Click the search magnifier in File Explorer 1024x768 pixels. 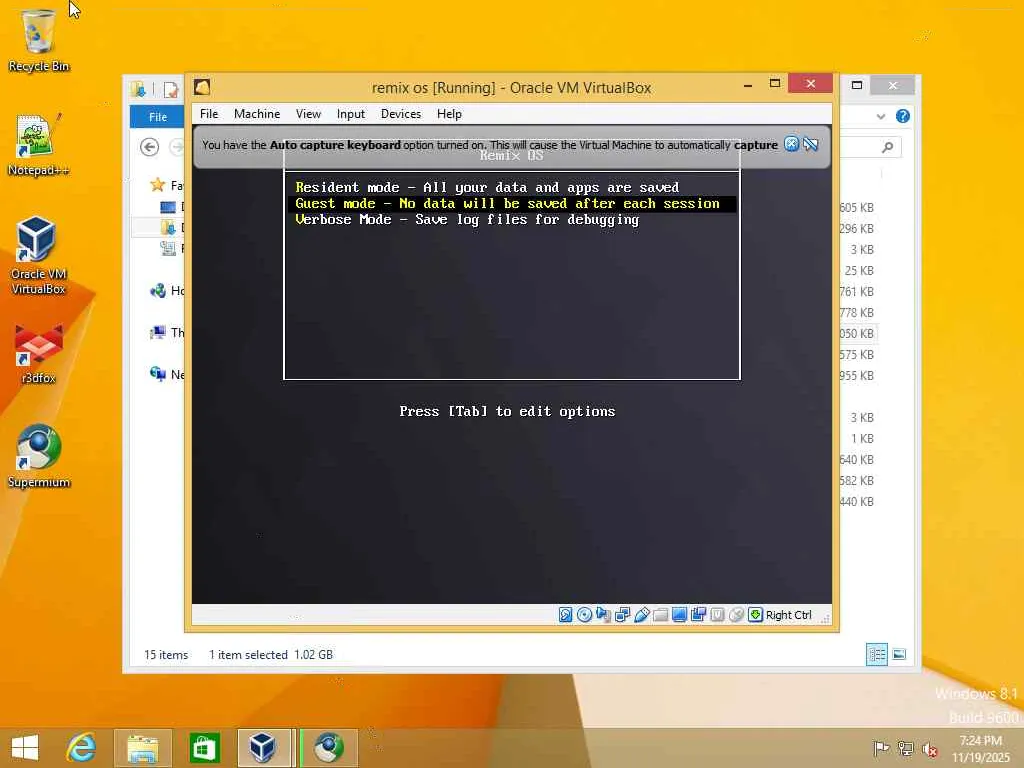coord(888,147)
